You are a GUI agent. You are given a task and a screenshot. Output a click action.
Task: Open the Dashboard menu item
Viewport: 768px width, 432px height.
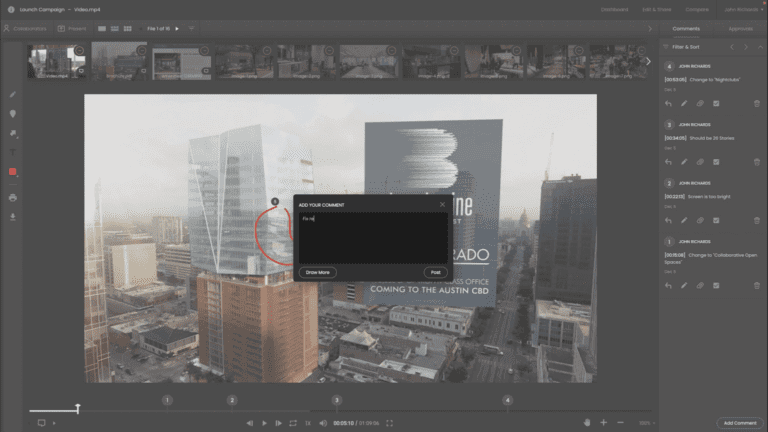pyautogui.click(x=615, y=9)
